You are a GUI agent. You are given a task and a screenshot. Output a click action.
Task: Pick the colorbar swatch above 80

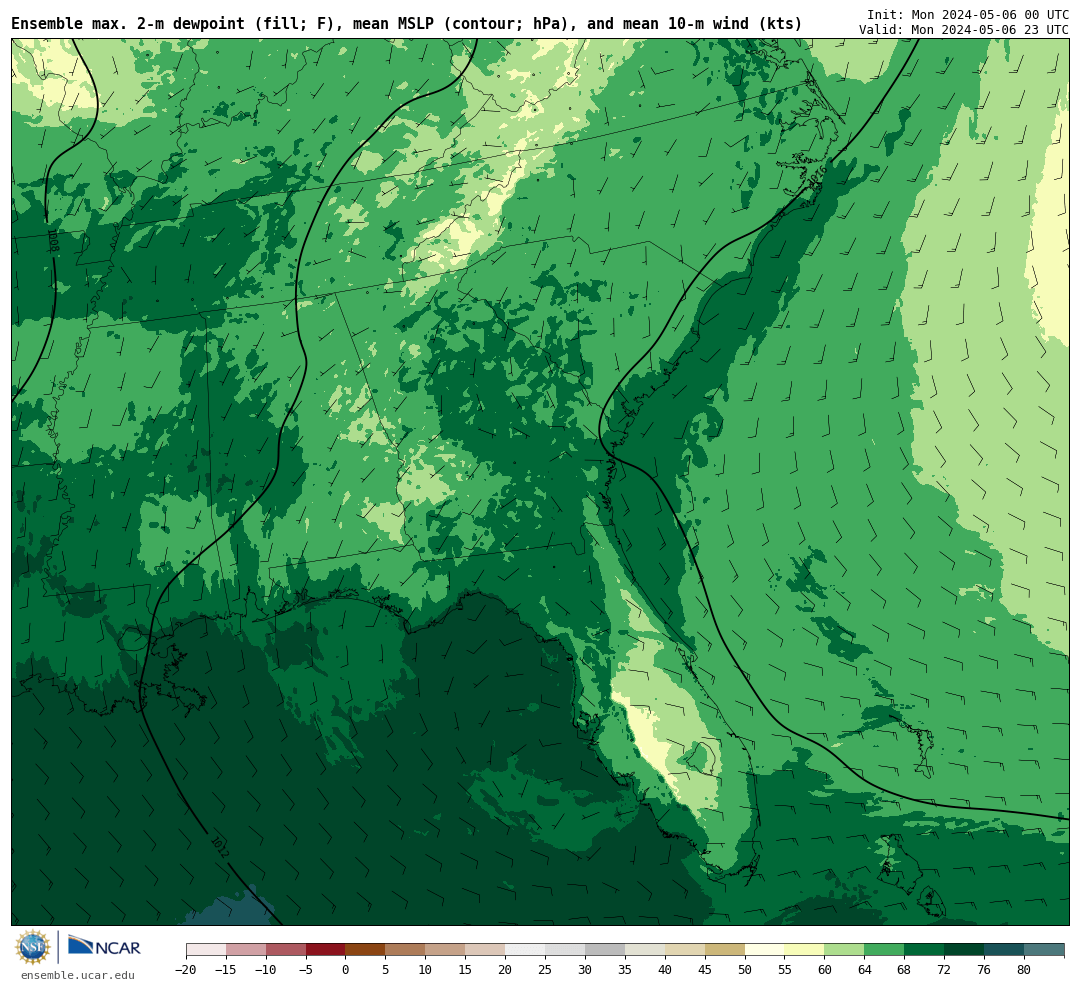[x=1045, y=950]
